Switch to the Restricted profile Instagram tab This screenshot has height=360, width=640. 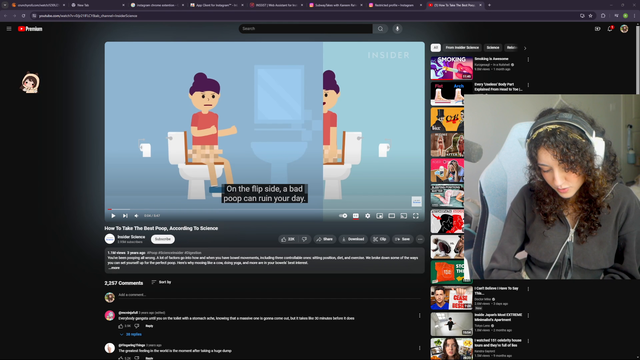pos(395,5)
